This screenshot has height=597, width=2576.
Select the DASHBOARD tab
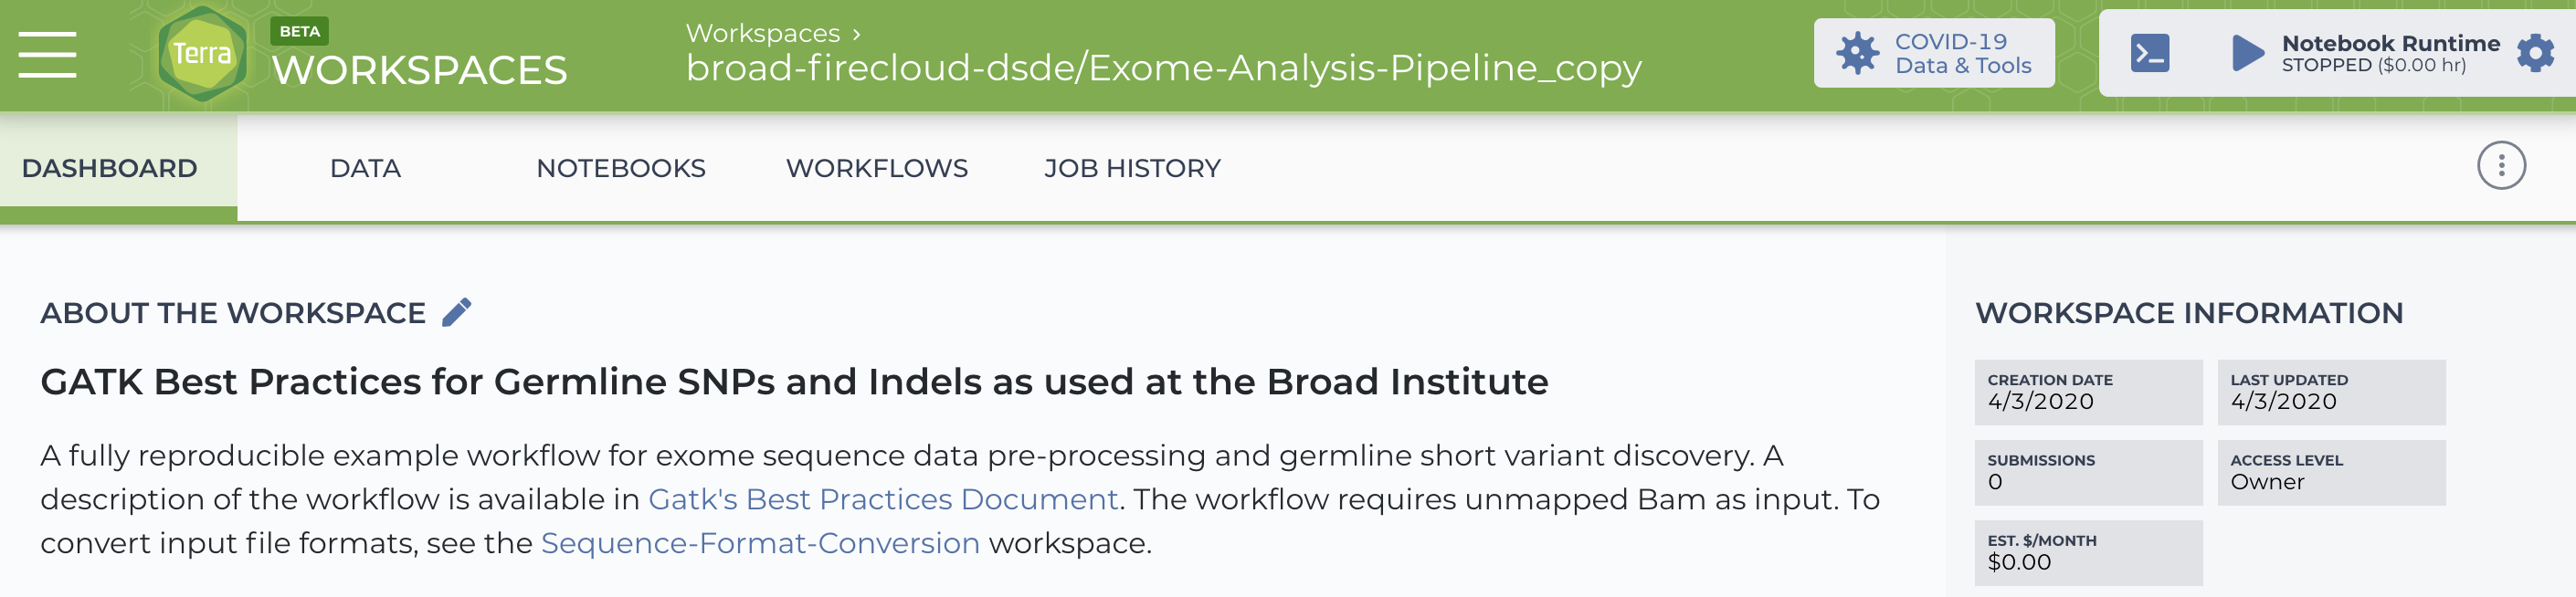(110, 168)
